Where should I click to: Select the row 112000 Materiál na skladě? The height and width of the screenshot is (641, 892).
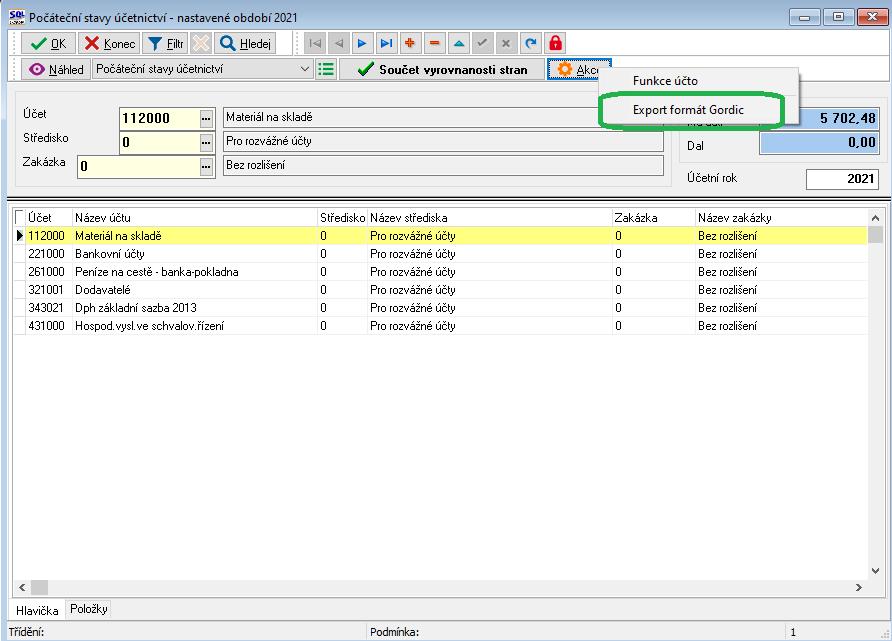click(x=441, y=235)
